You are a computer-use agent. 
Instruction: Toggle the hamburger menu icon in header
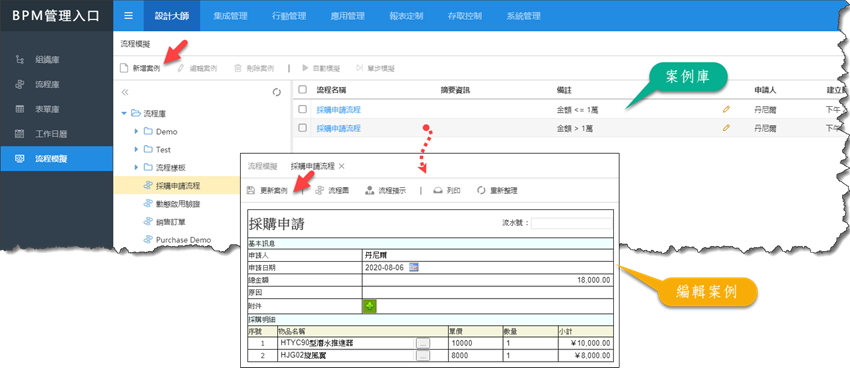(x=128, y=16)
